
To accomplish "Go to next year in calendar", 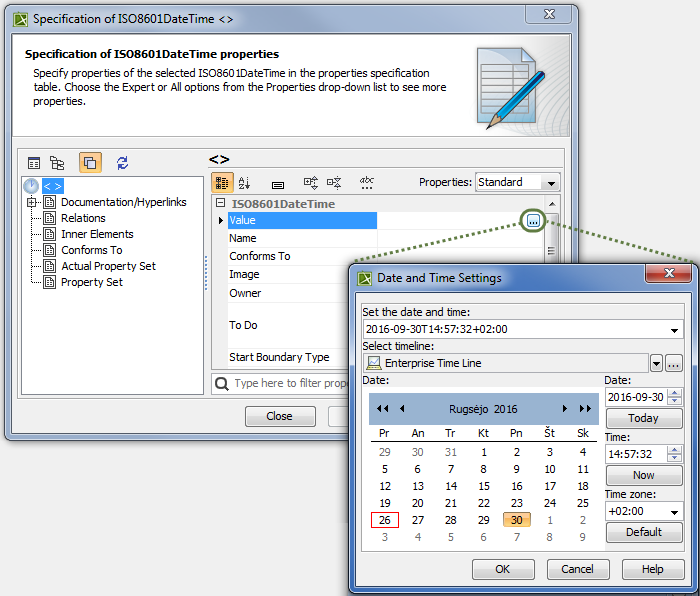I will pyautogui.click(x=585, y=408).
